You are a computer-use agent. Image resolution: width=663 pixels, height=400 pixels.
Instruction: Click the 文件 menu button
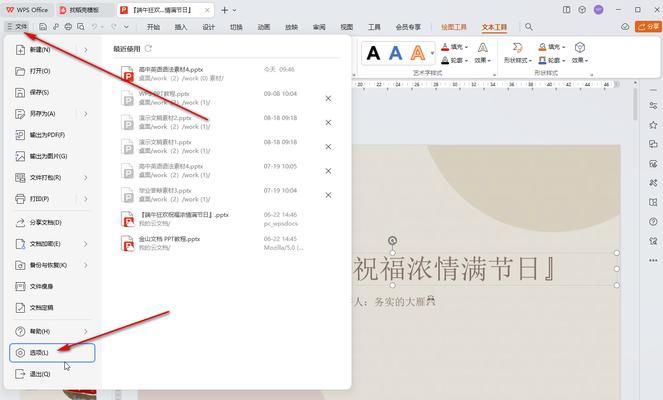[x=16, y=27]
